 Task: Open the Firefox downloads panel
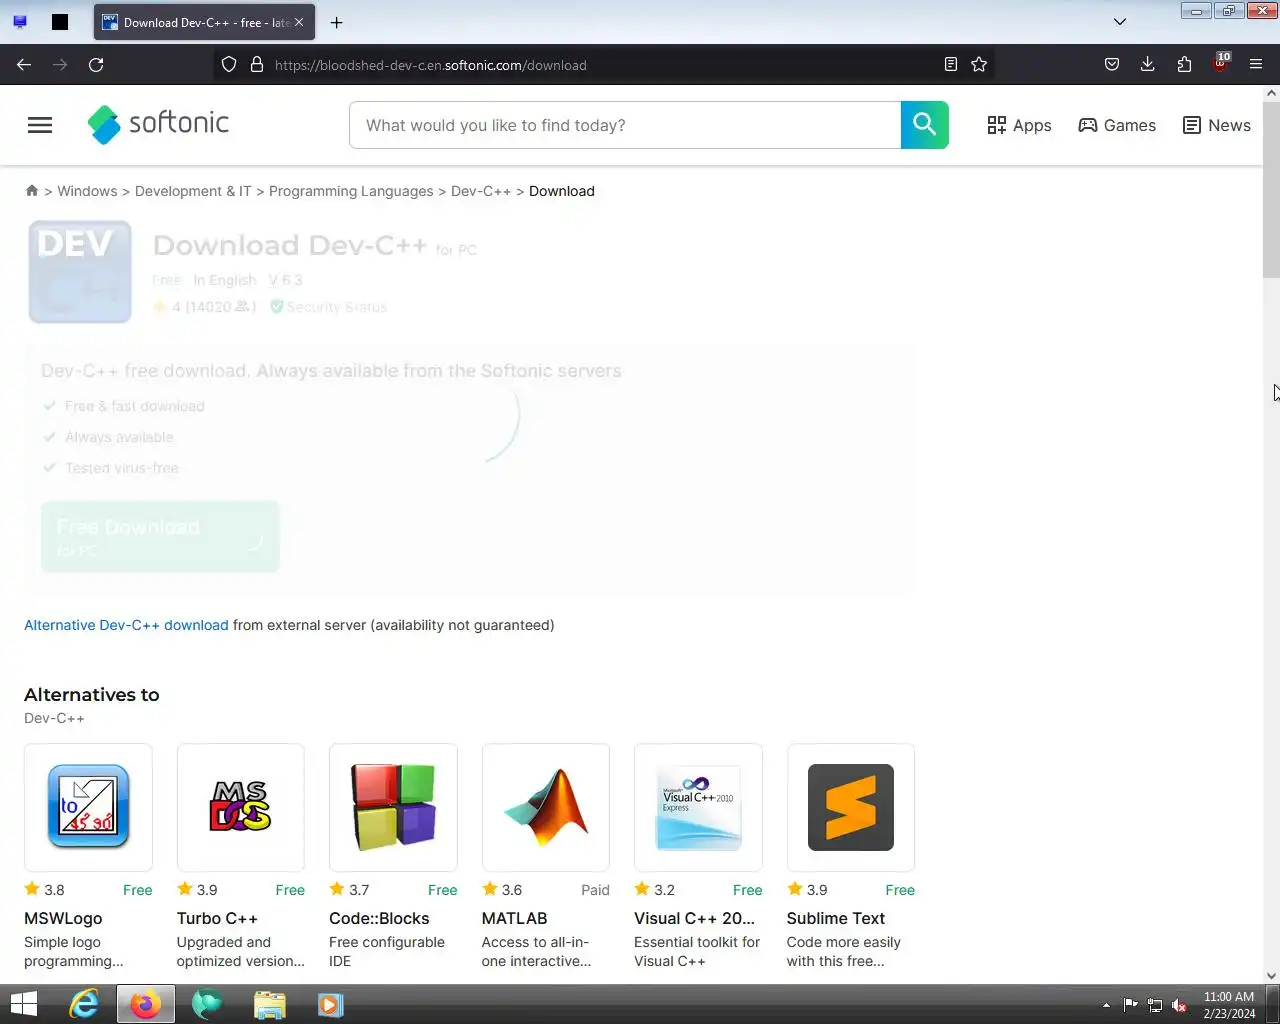click(x=1148, y=65)
